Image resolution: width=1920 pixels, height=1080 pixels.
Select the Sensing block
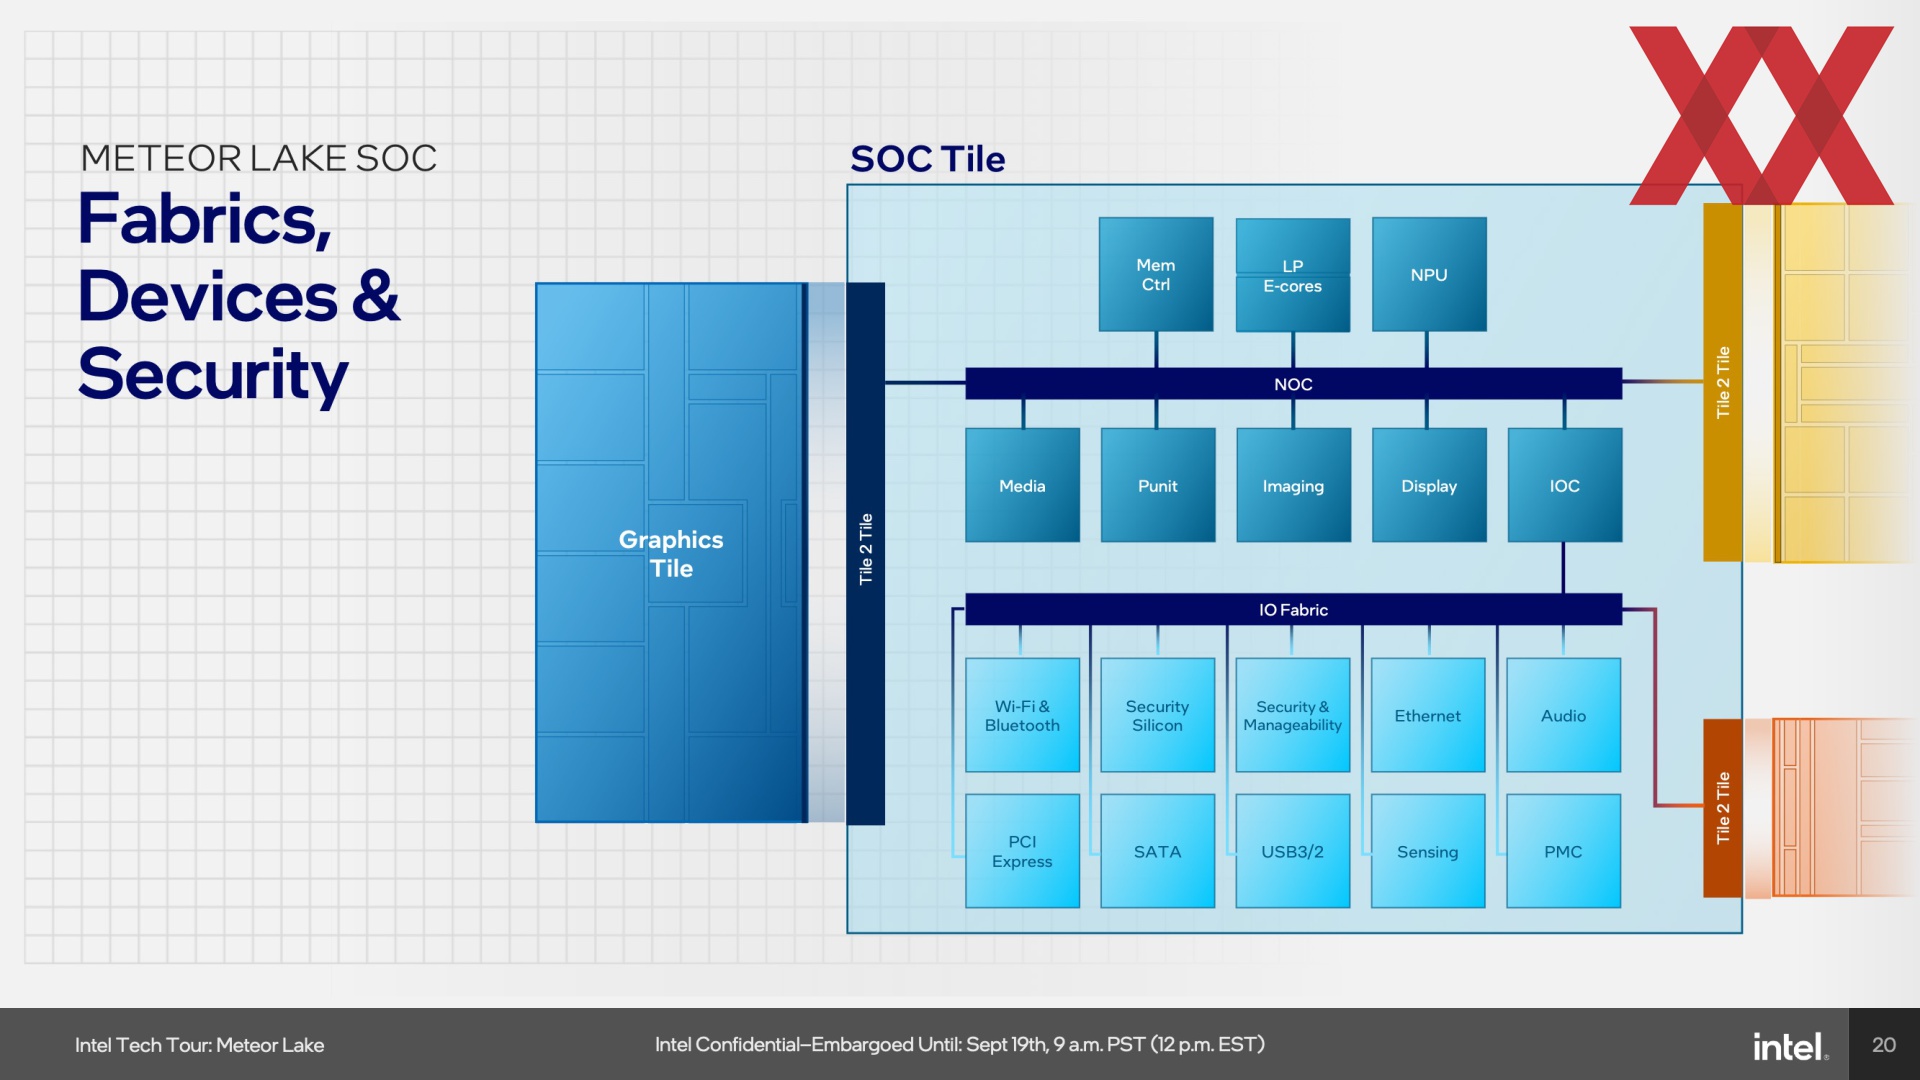point(1428,851)
